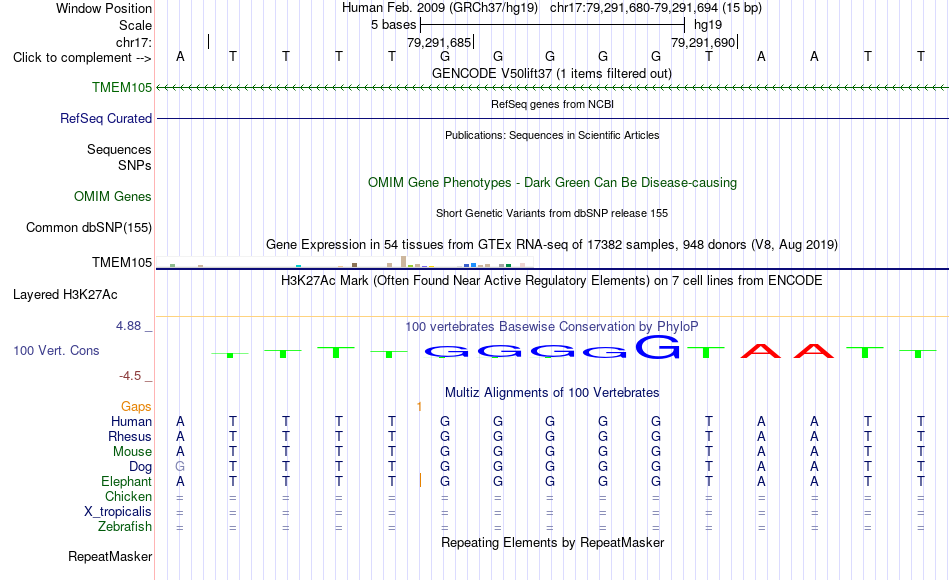Click the RepeatMasker track label
This screenshot has height=580, width=950.
pyautogui.click(x=110, y=557)
